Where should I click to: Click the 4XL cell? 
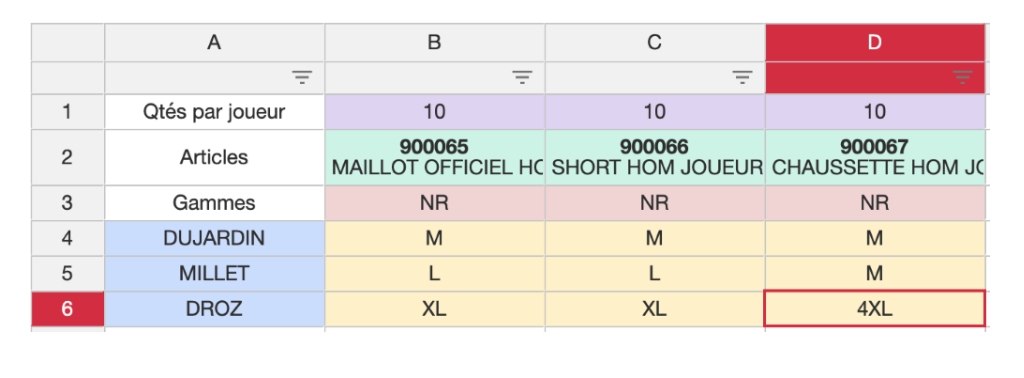(x=875, y=309)
